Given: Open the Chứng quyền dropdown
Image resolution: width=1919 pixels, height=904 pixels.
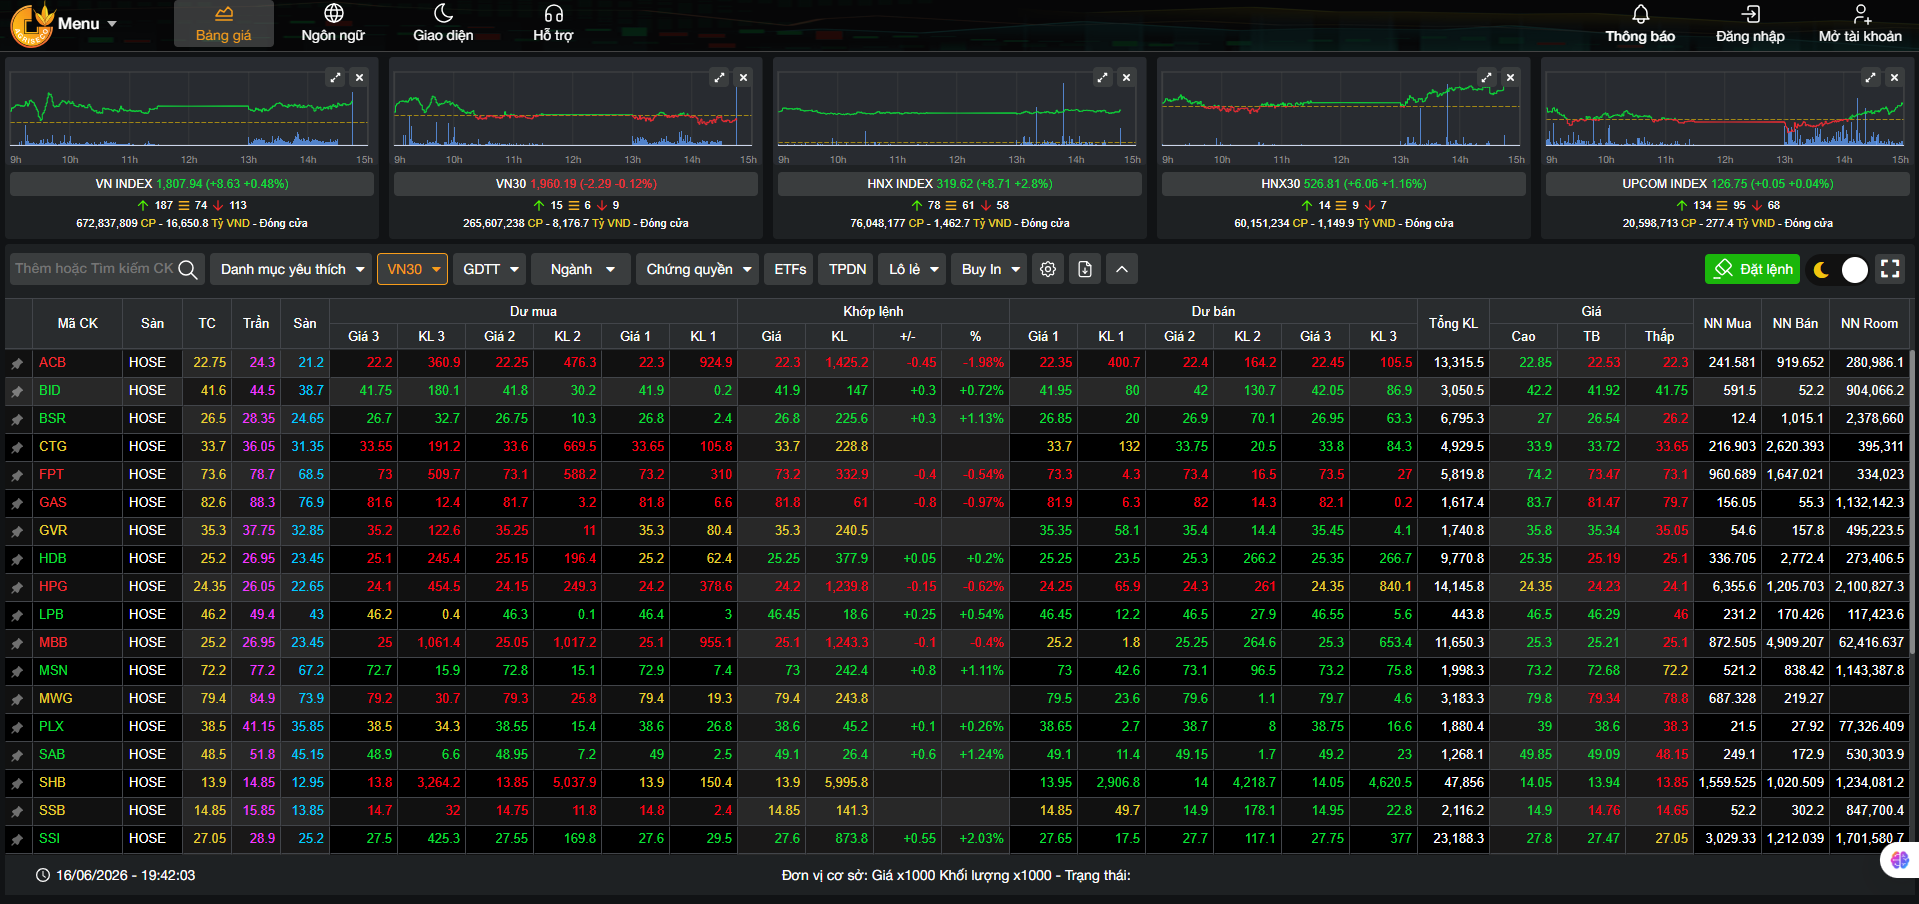Looking at the screenshot, I should tap(698, 269).
